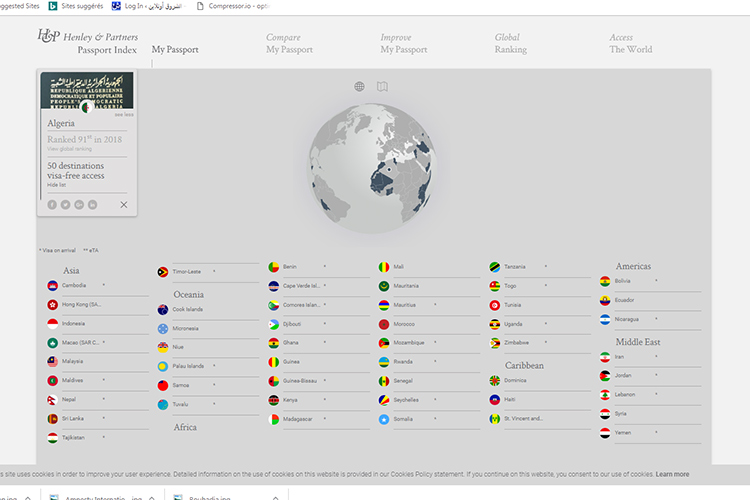Click Learn more in the cookie notice

click(672, 474)
